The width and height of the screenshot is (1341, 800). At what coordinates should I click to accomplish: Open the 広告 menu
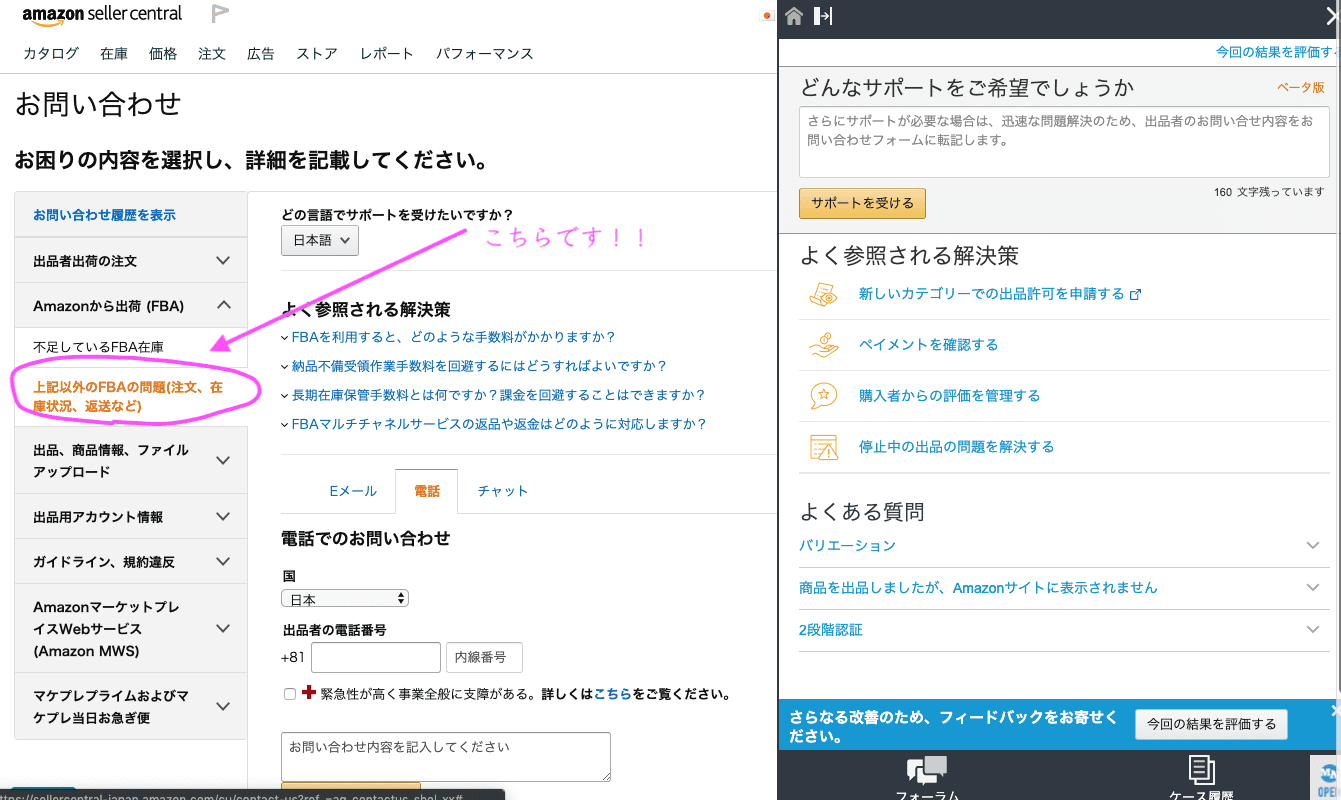click(x=261, y=54)
